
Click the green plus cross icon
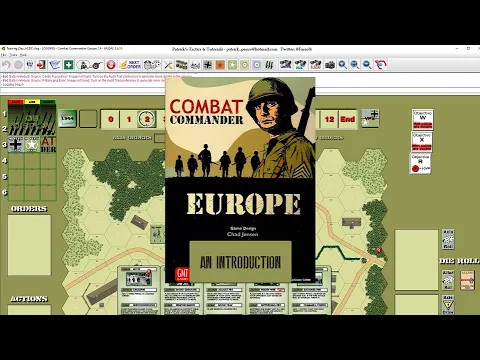[x=68, y=65]
